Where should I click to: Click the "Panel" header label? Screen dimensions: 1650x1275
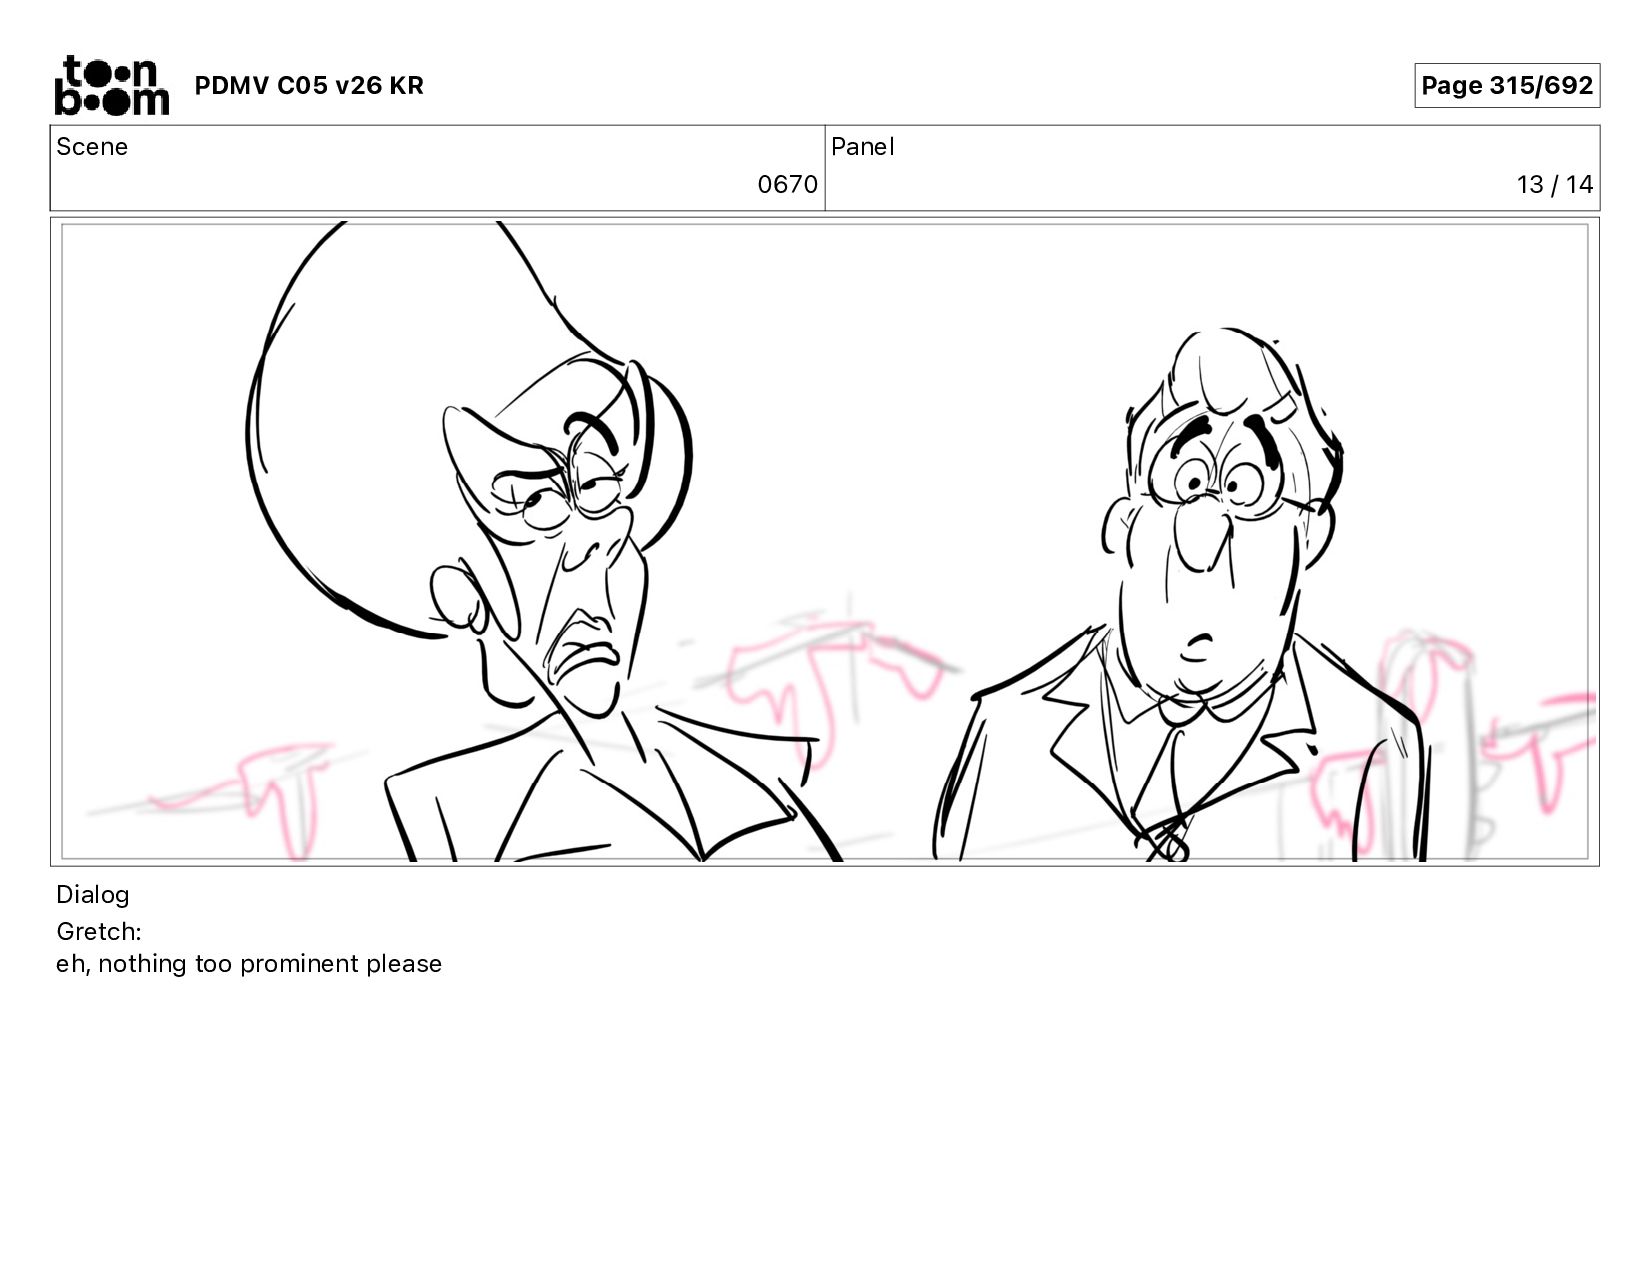(x=862, y=147)
